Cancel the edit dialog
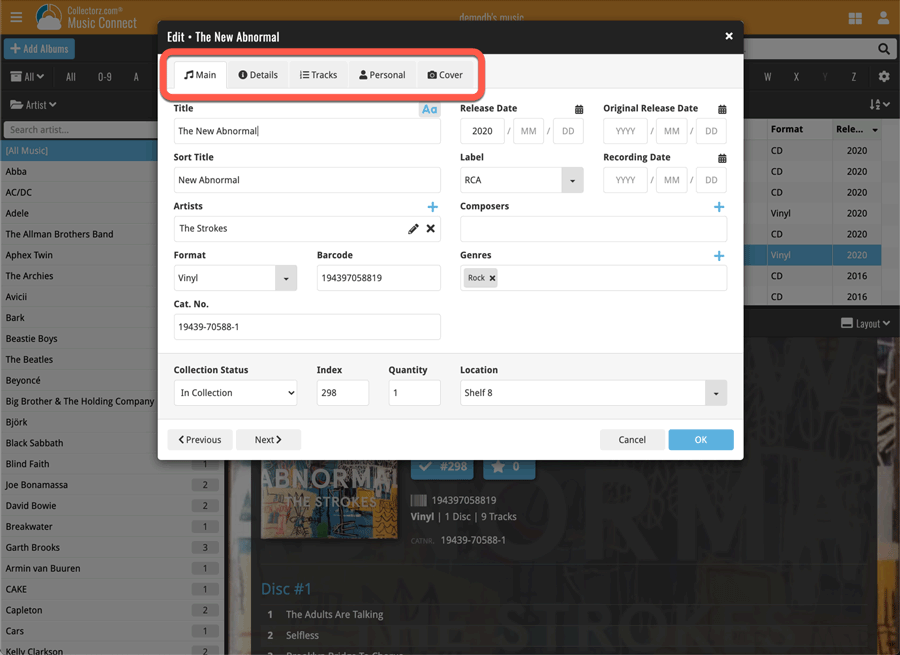The height and width of the screenshot is (655, 900). tap(632, 440)
